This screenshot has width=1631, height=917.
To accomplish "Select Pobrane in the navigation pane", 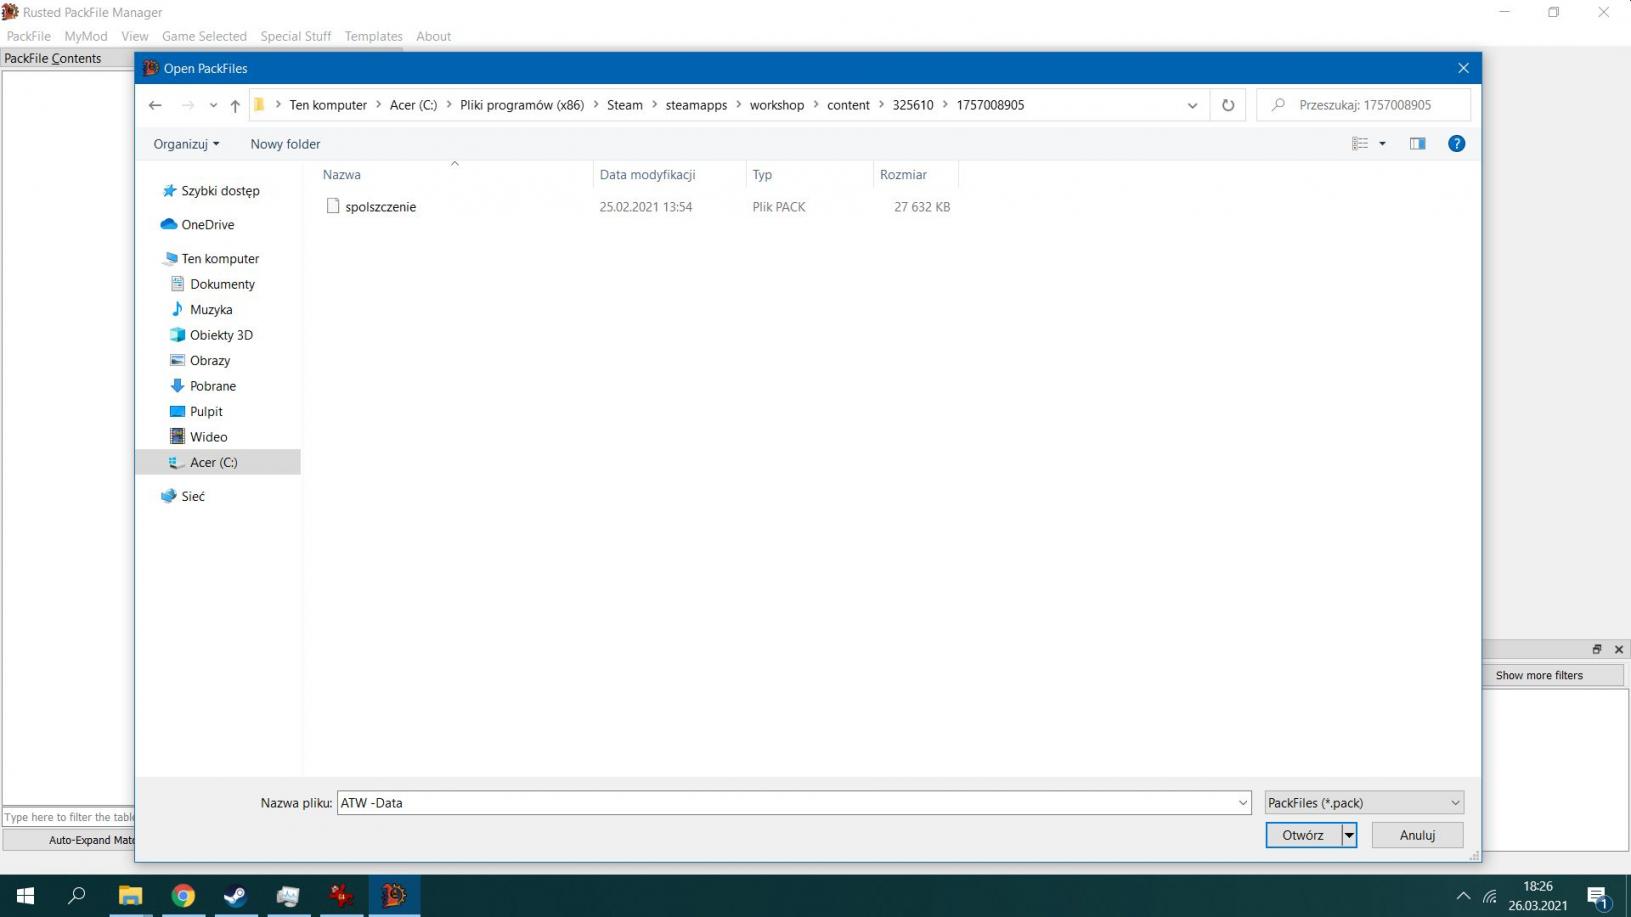I will (213, 386).
